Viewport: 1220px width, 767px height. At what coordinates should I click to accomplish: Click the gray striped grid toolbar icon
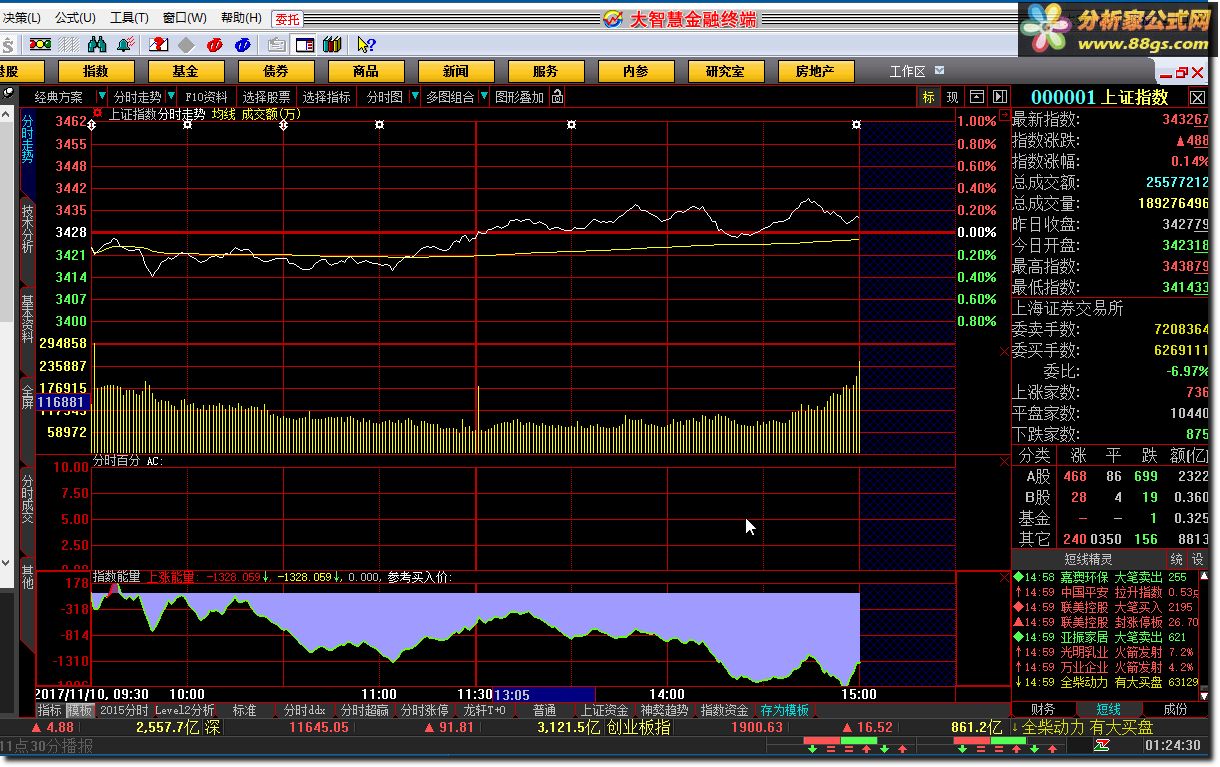click(68, 44)
